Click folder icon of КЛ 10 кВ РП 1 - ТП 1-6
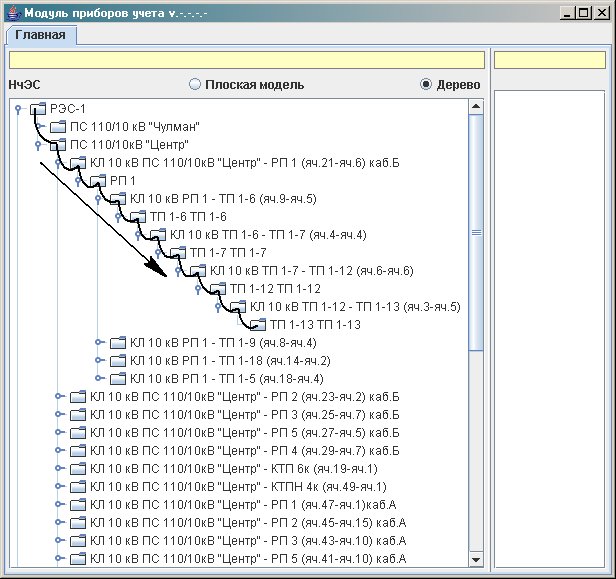 point(118,199)
